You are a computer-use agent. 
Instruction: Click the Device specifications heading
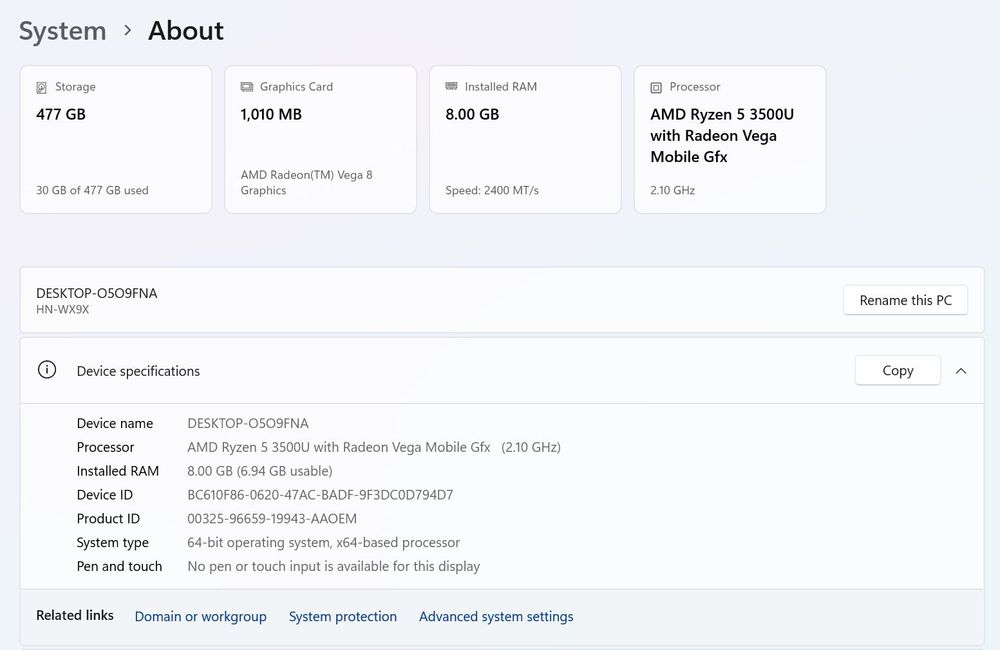tap(138, 371)
